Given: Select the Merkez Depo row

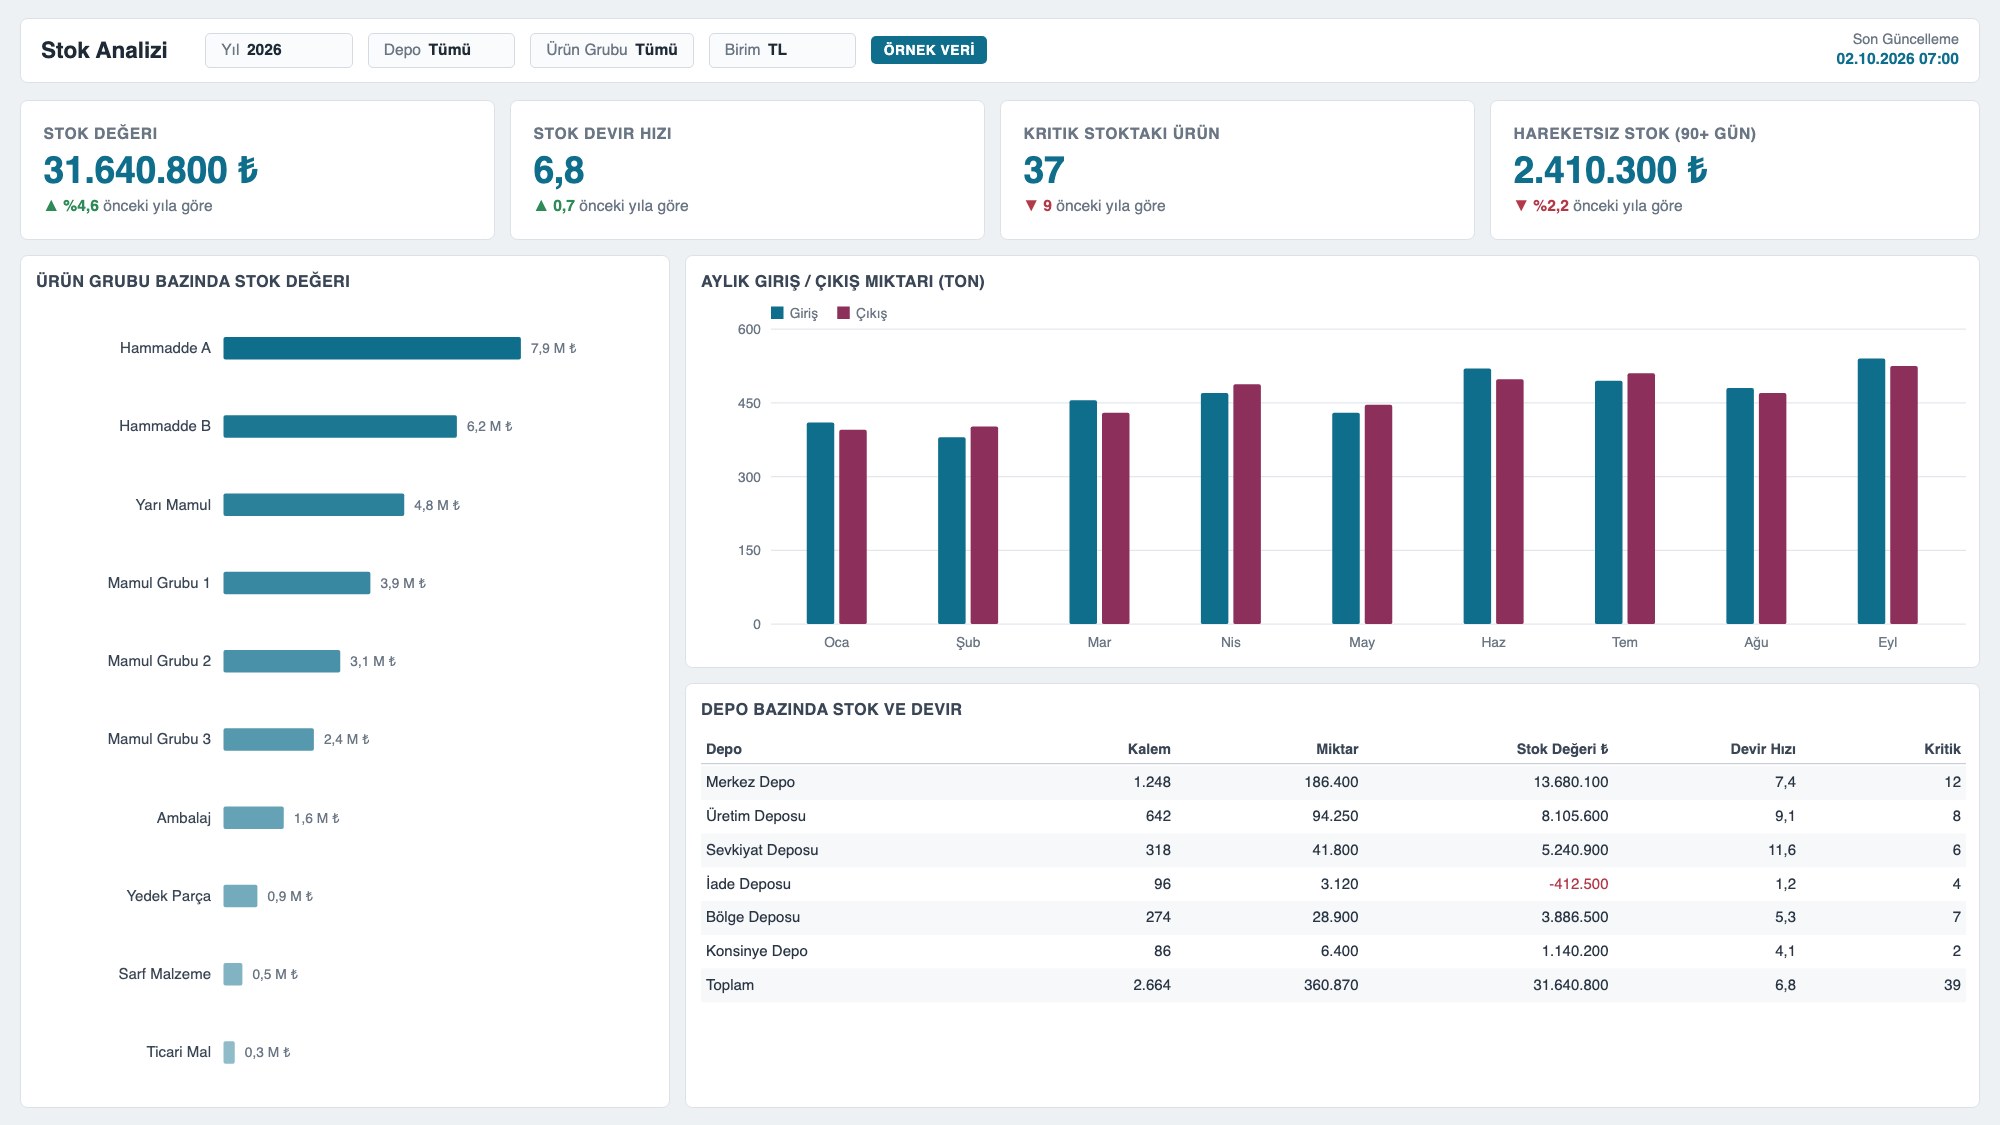Looking at the screenshot, I should (x=1333, y=782).
